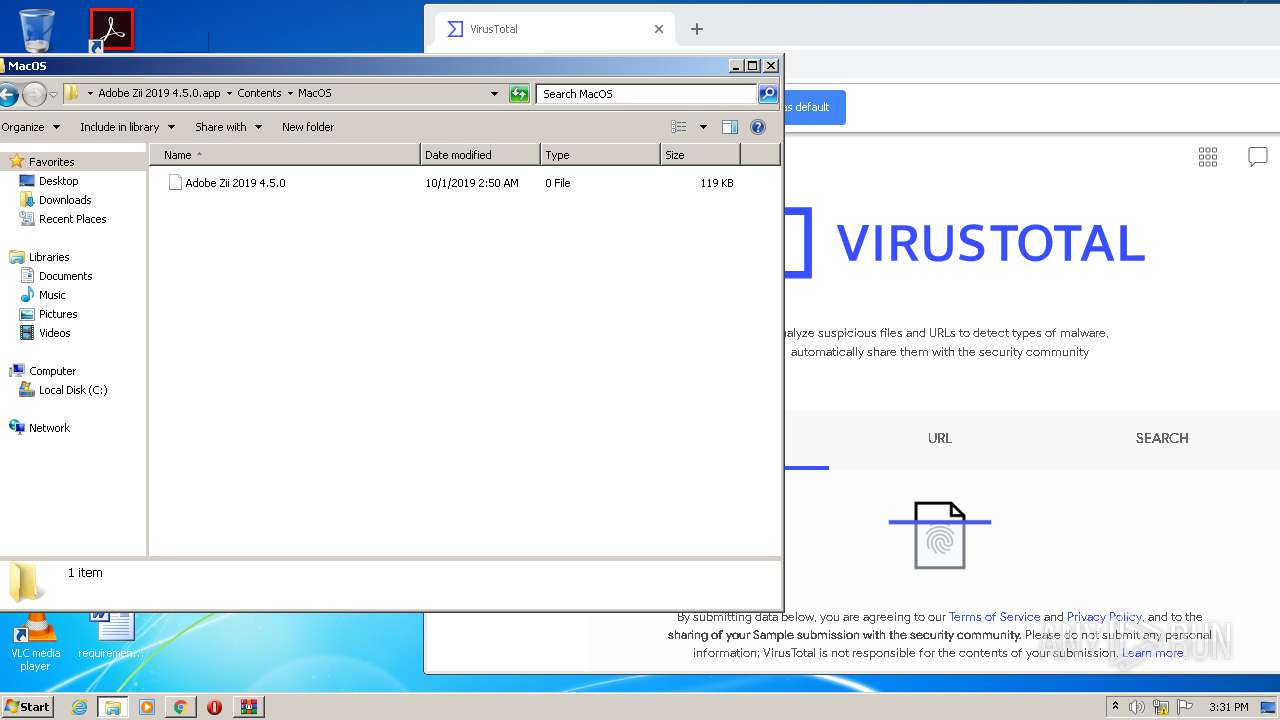This screenshot has height=720, width=1280.
Task: Open Videos library
Action: coord(55,333)
